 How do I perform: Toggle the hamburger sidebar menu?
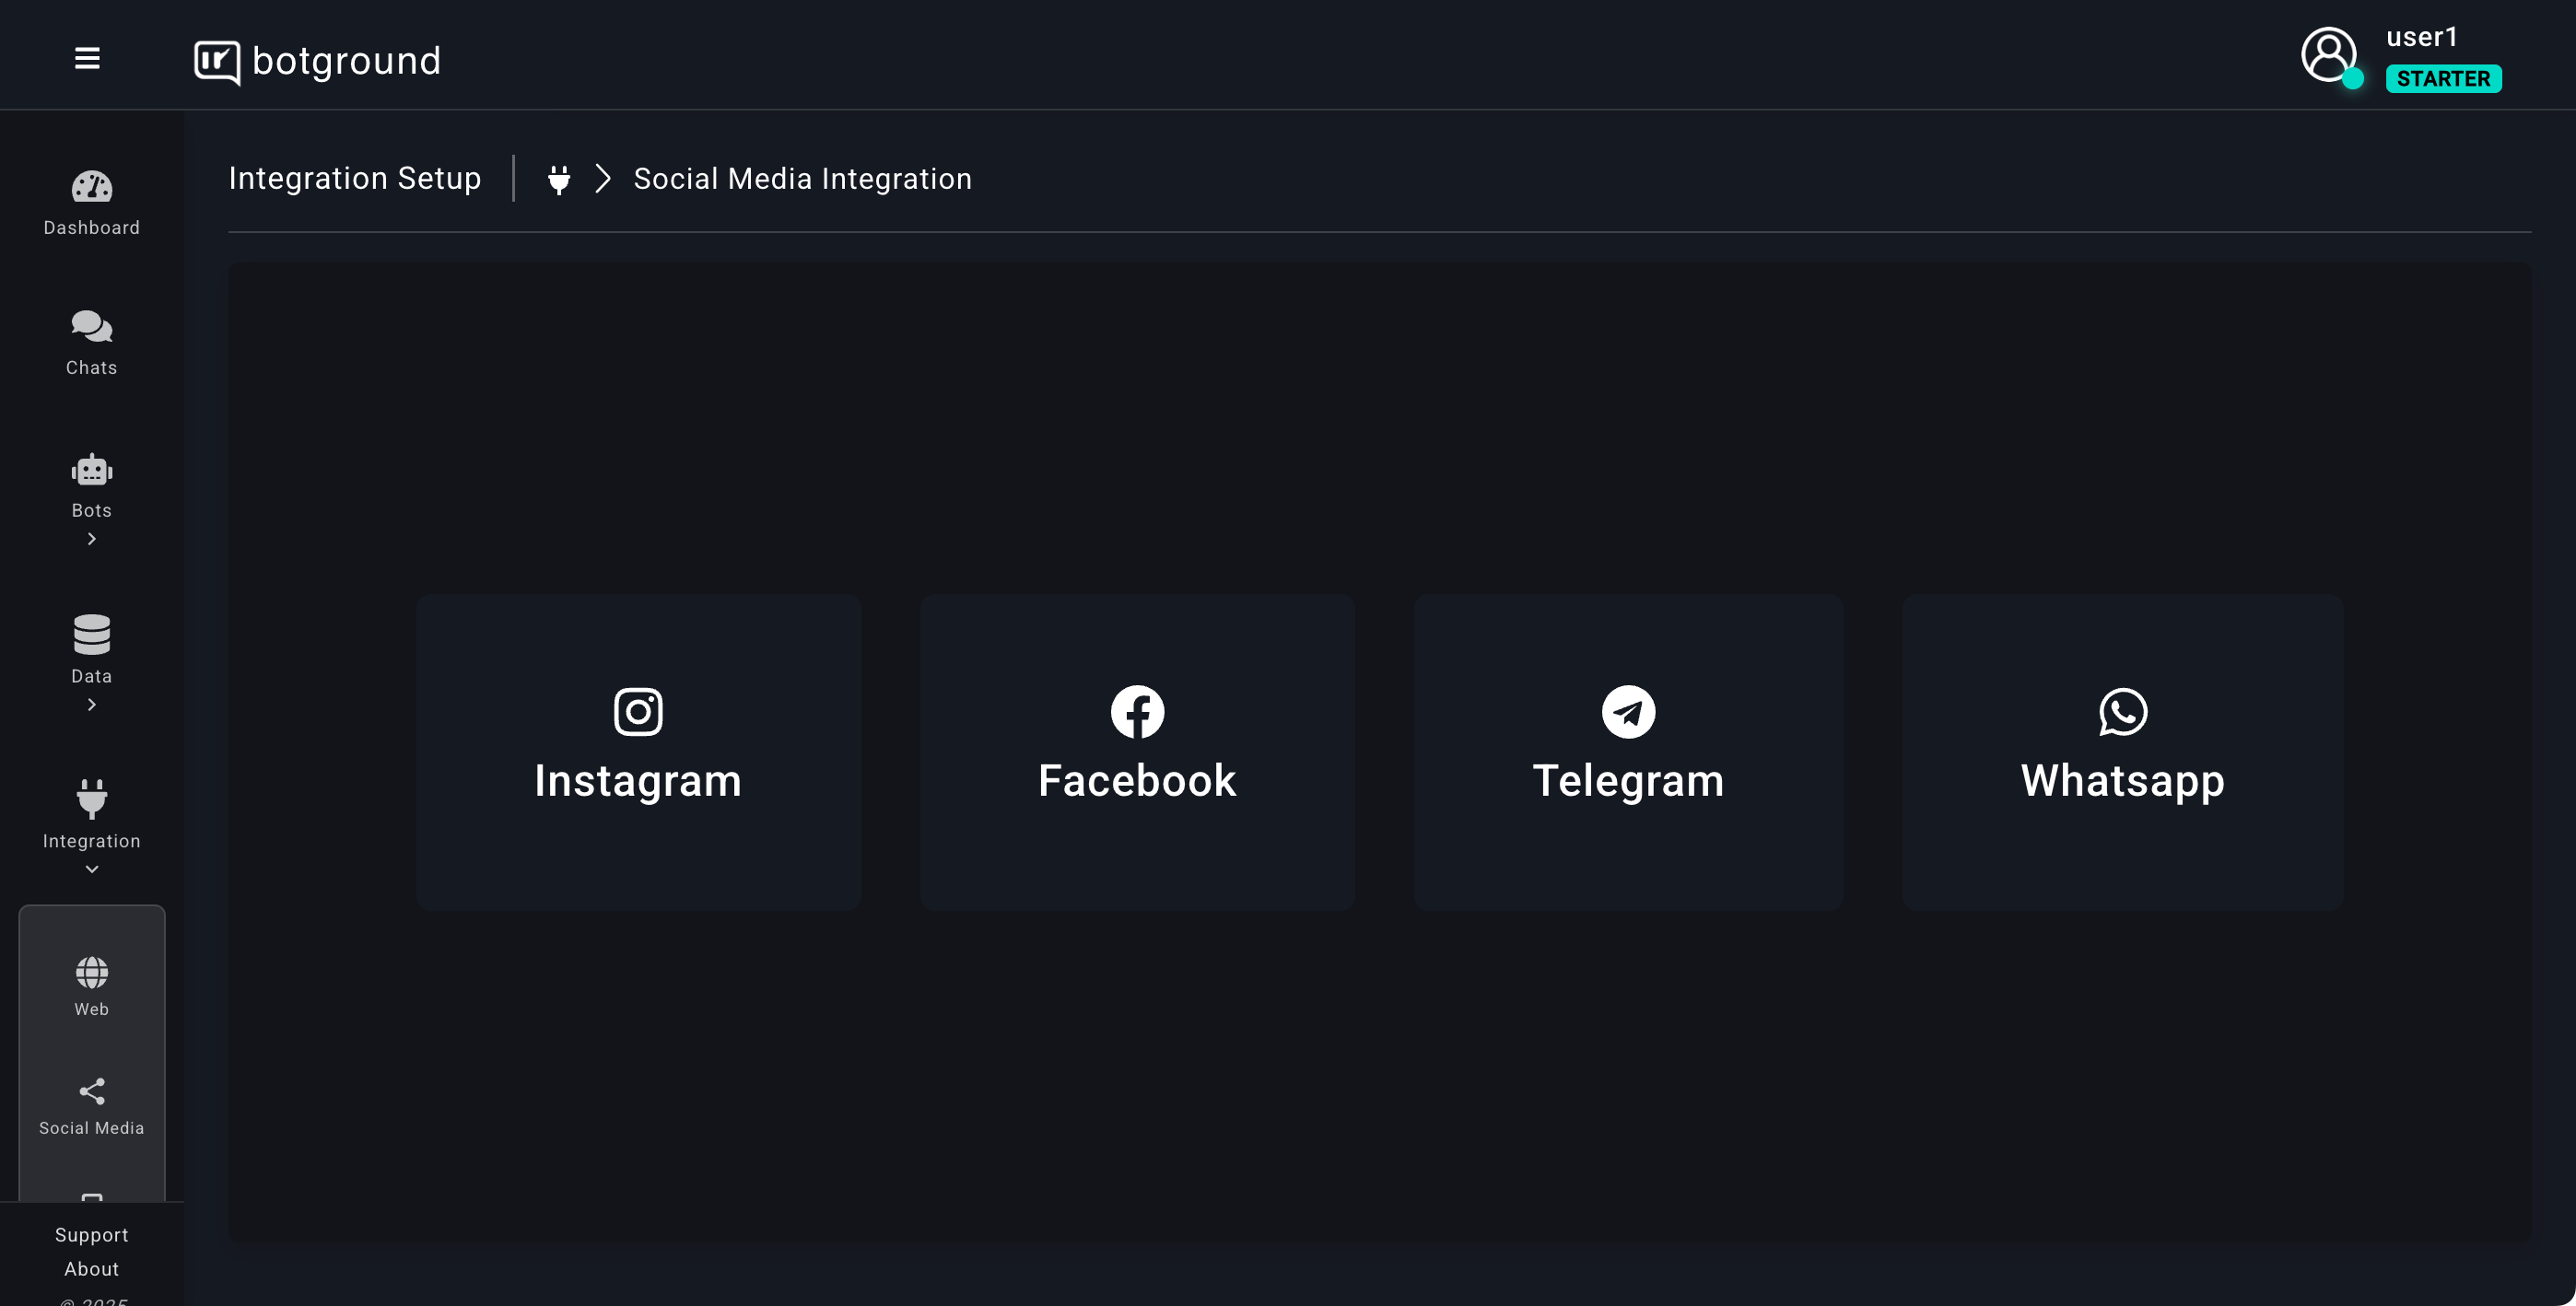pyautogui.click(x=87, y=58)
